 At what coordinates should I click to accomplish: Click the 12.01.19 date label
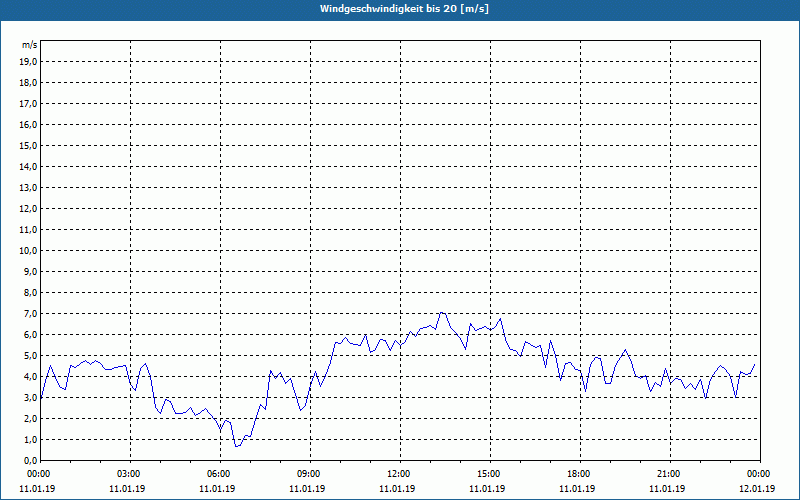click(x=757, y=489)
